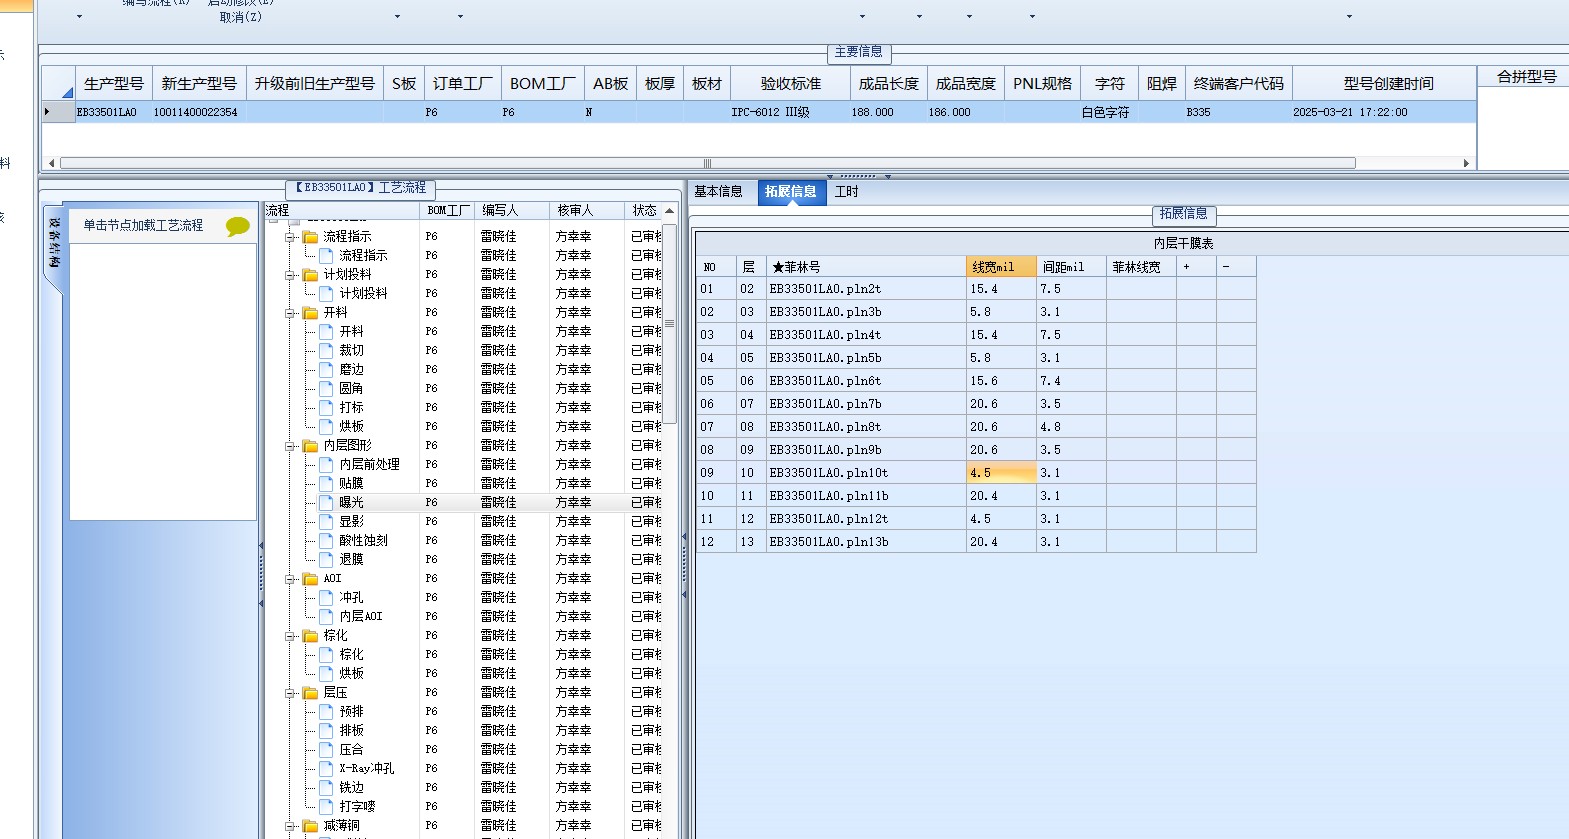Select cell EB33501LA0.pln13b
This screenshot has height=839, width=1569.
point(866,542)
